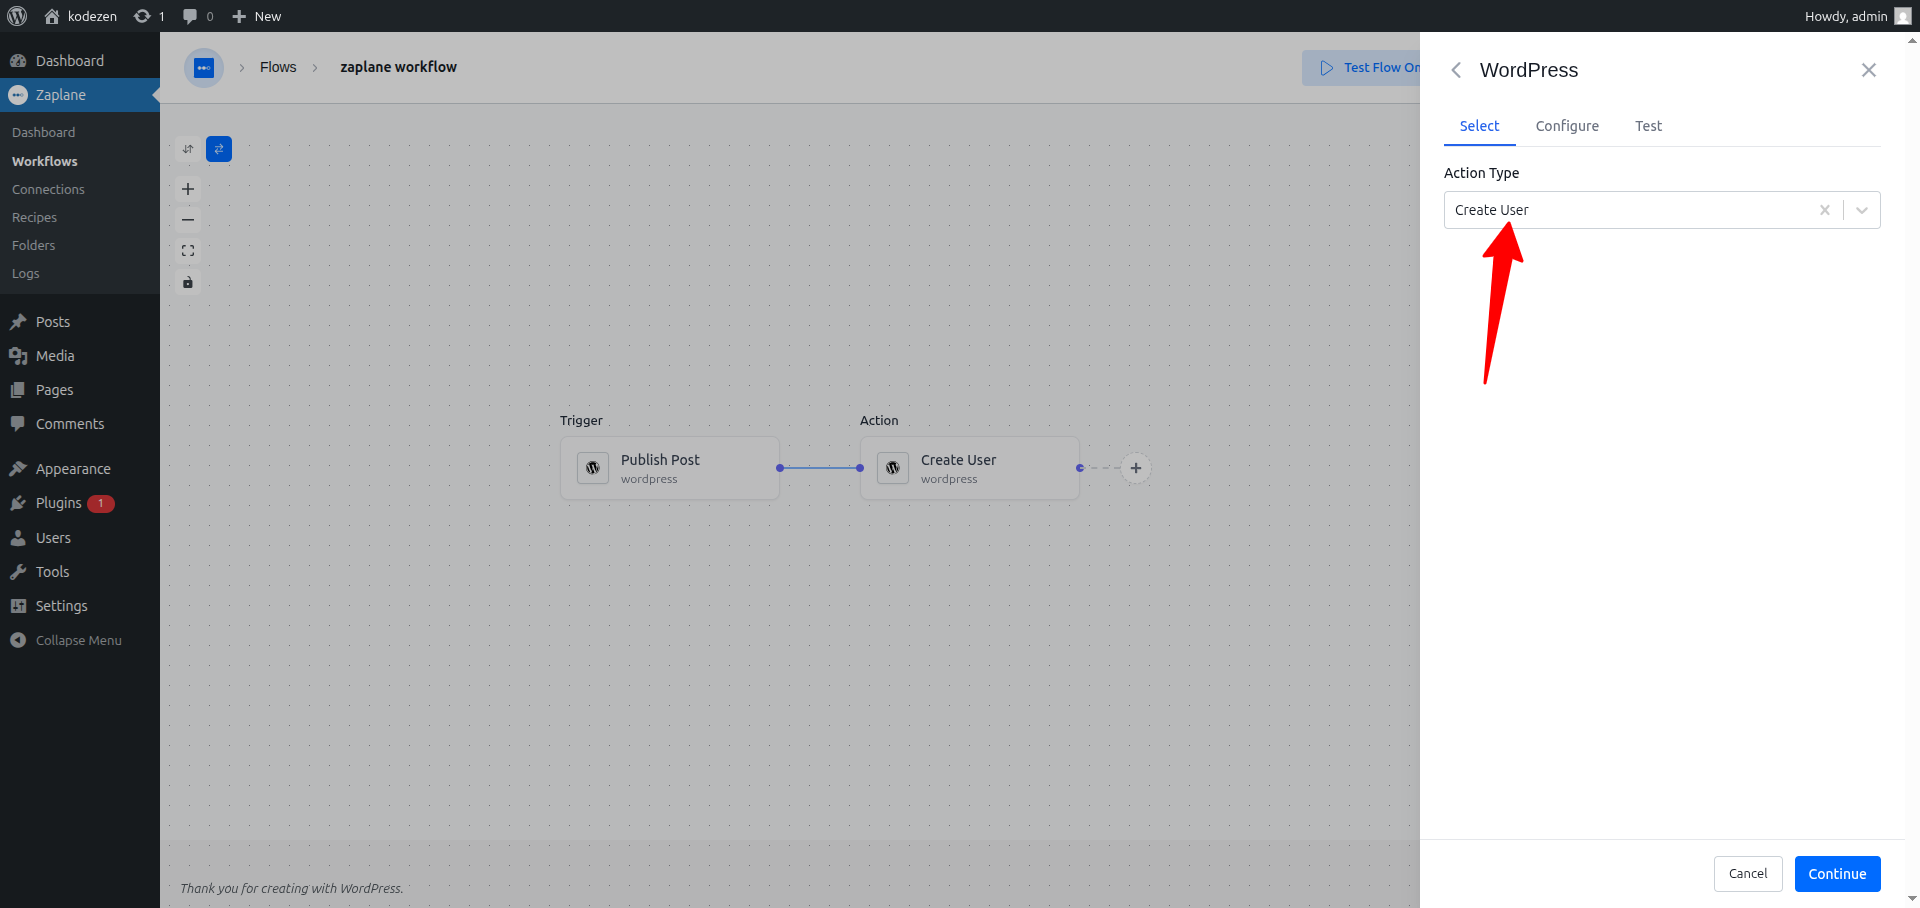Add a new step after Create User node
The height and width of the screenshot is (908, 1920).
(x=1136, y=468)
